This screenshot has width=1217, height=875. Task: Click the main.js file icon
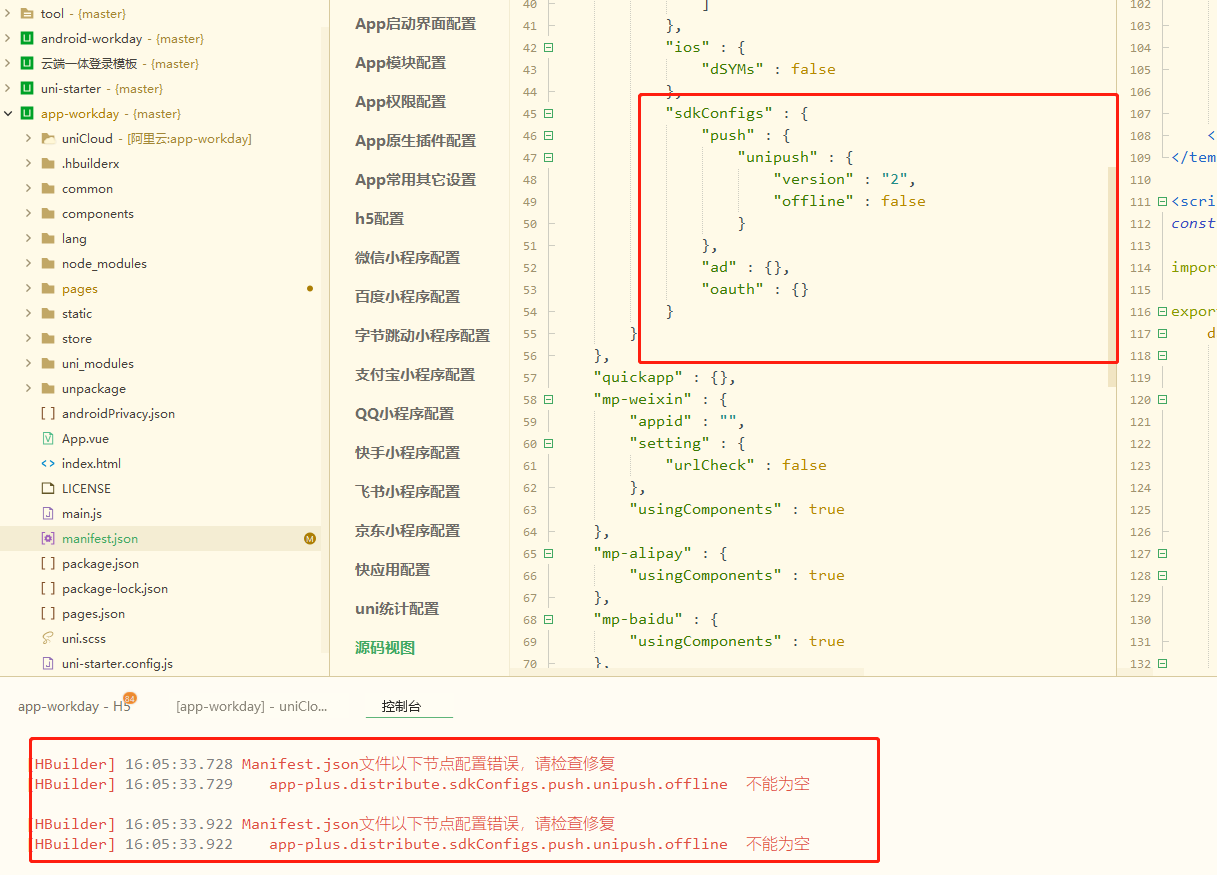(48, 514)
